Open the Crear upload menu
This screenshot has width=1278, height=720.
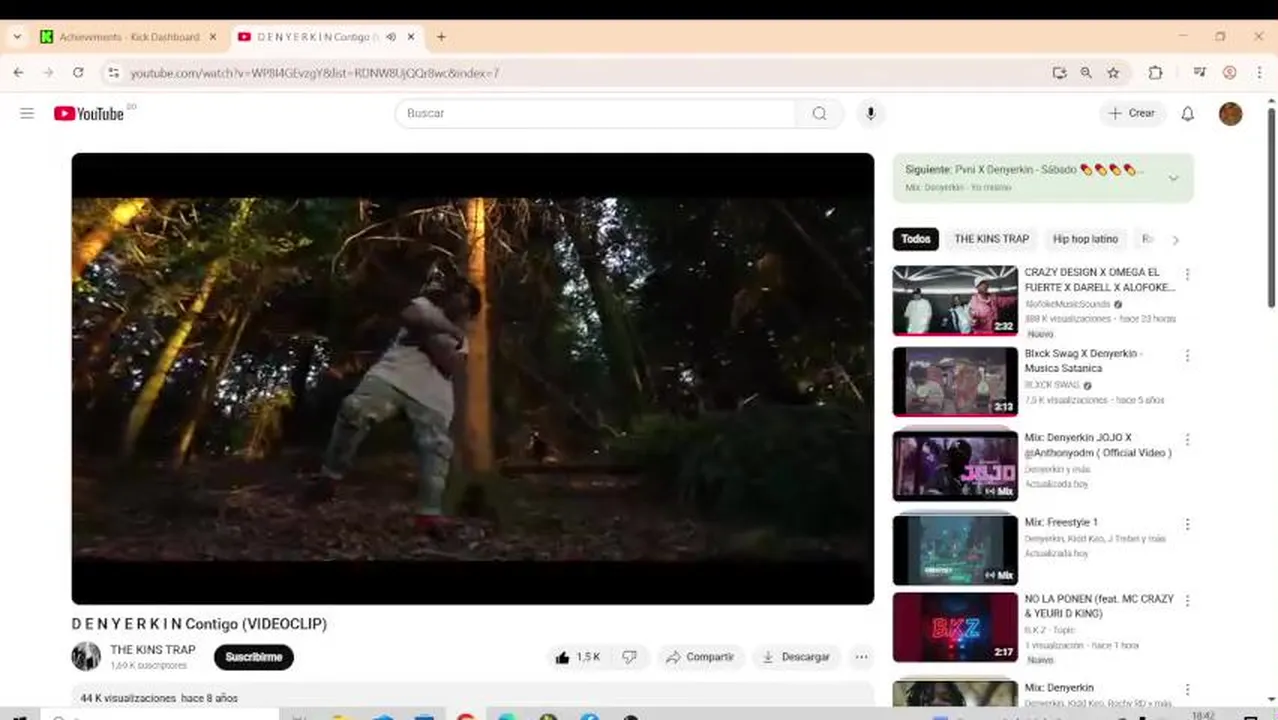[1131, 113]
